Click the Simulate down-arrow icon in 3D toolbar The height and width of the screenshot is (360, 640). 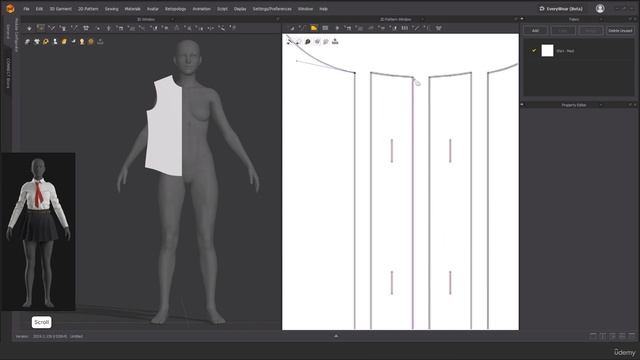pos(29,28)
